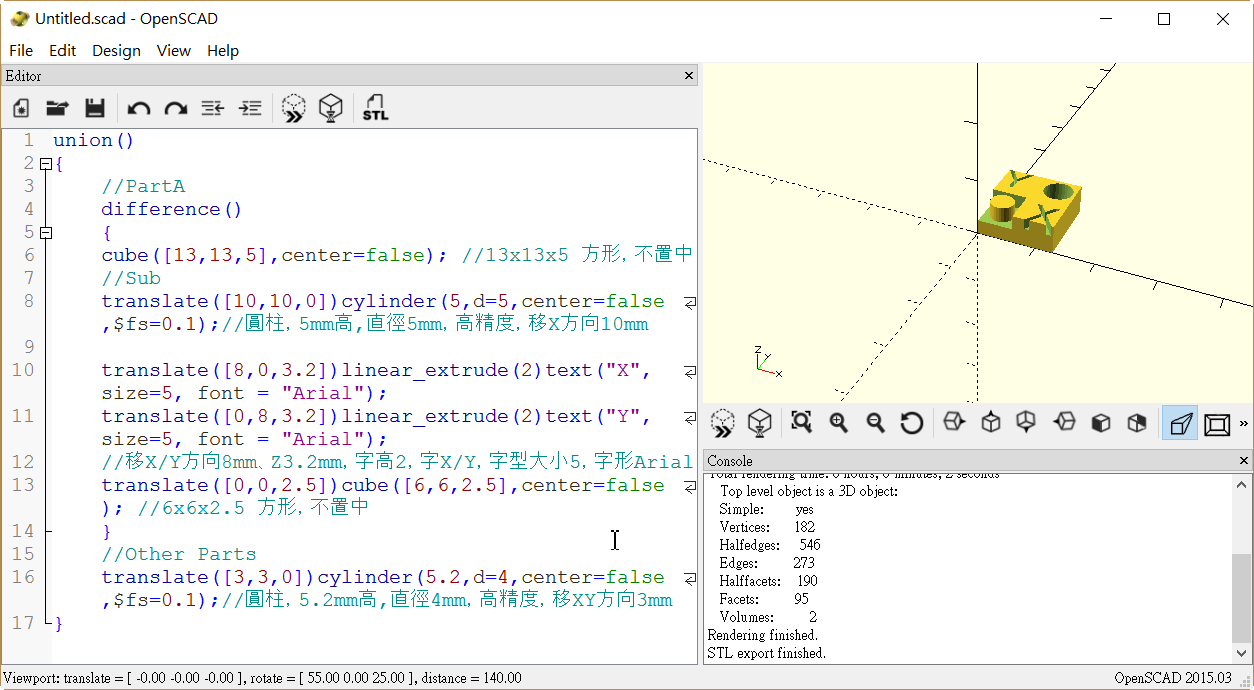The height and width of the screenshot is (690, 1254).
Task: Click the 'Halfedges: 546' console line
Action: click(x=770, y=545)
